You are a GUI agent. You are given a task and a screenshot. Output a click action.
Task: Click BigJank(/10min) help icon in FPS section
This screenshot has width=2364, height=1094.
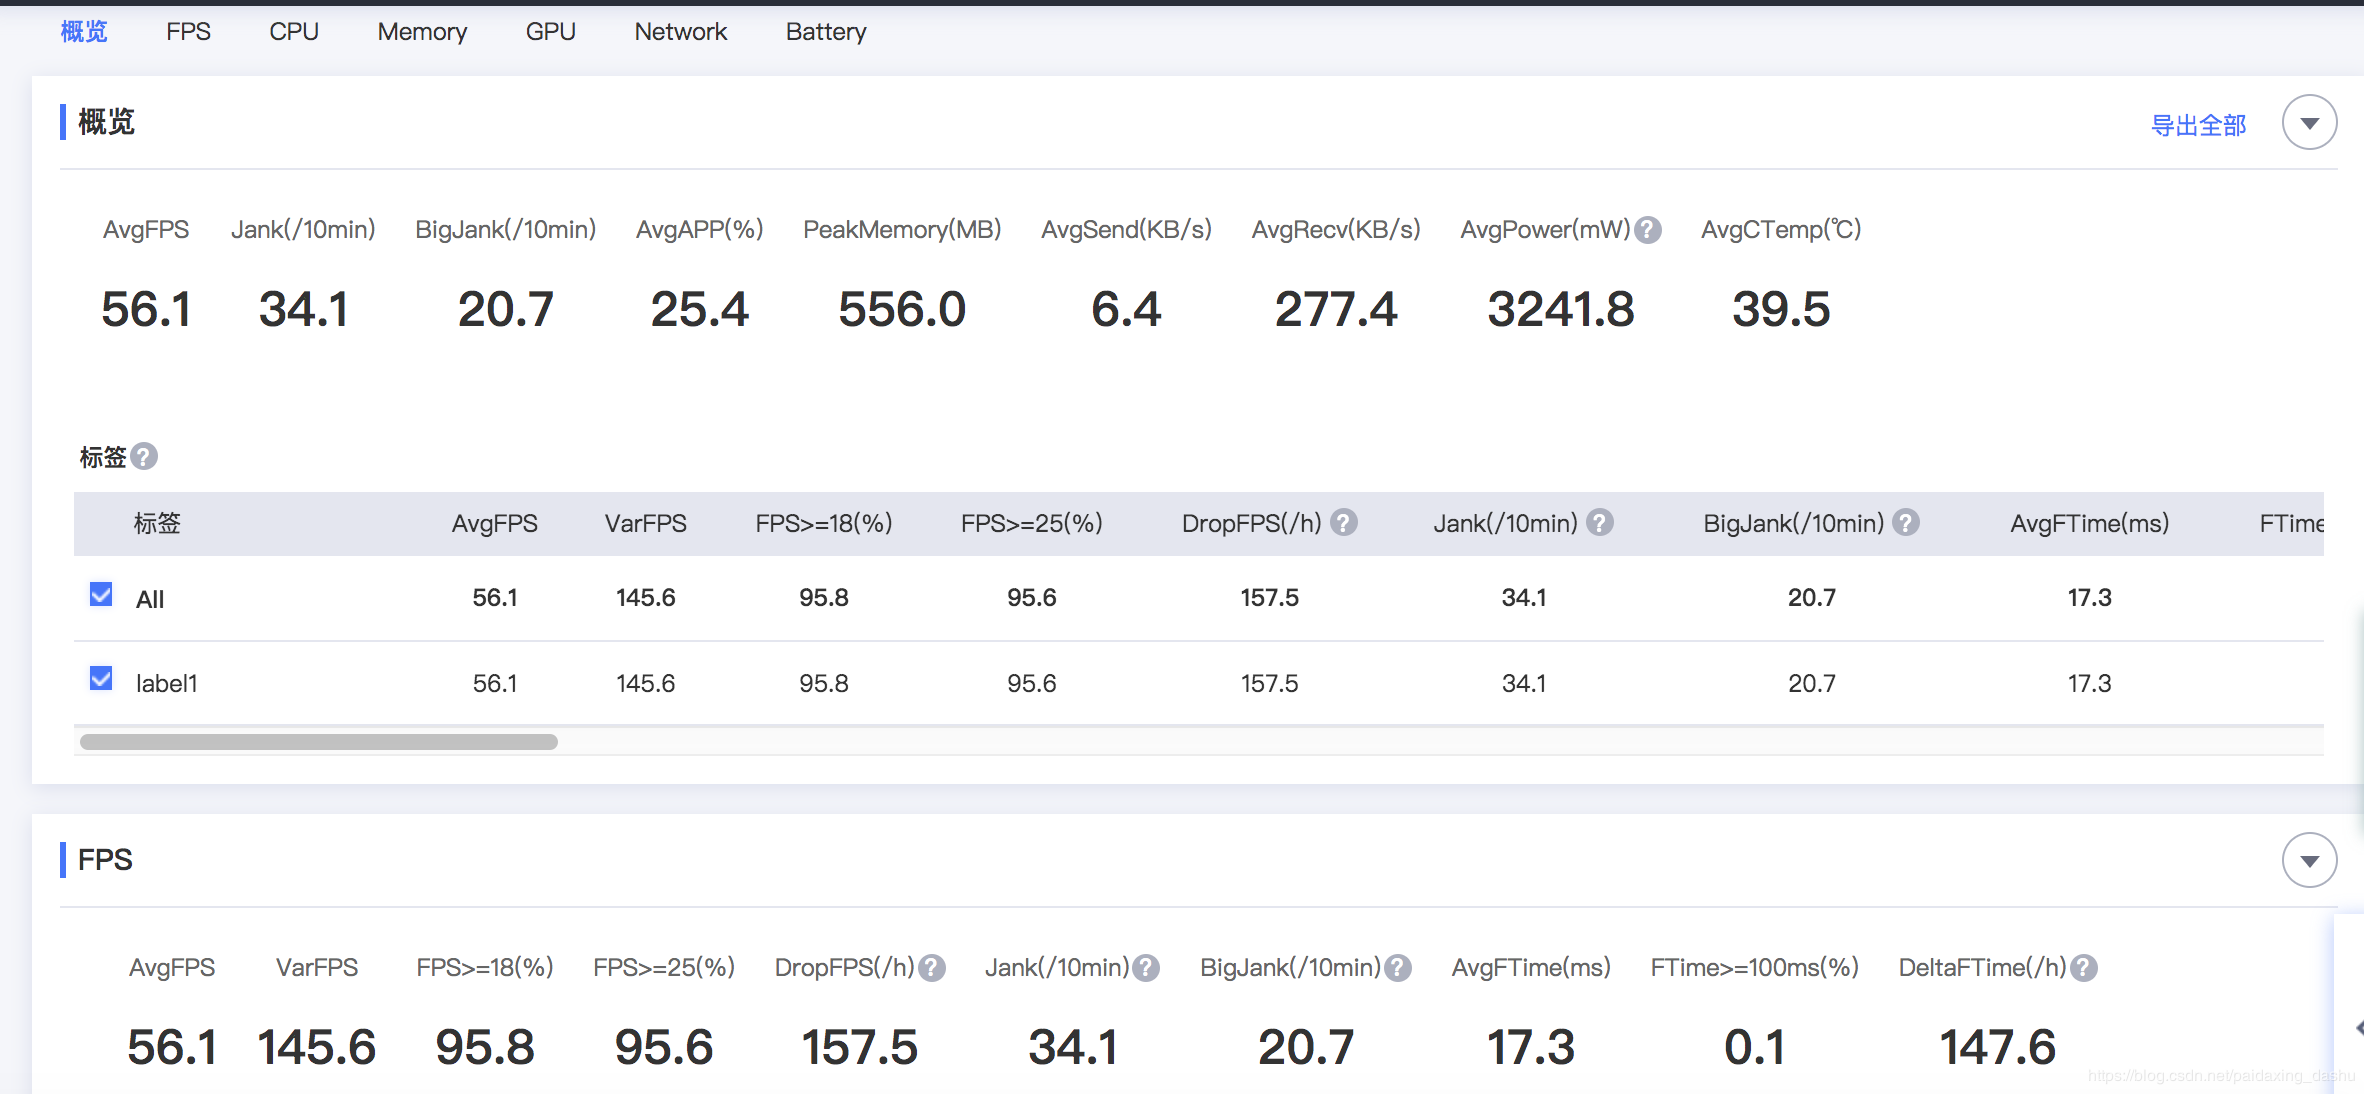[x=1398, y=968]
